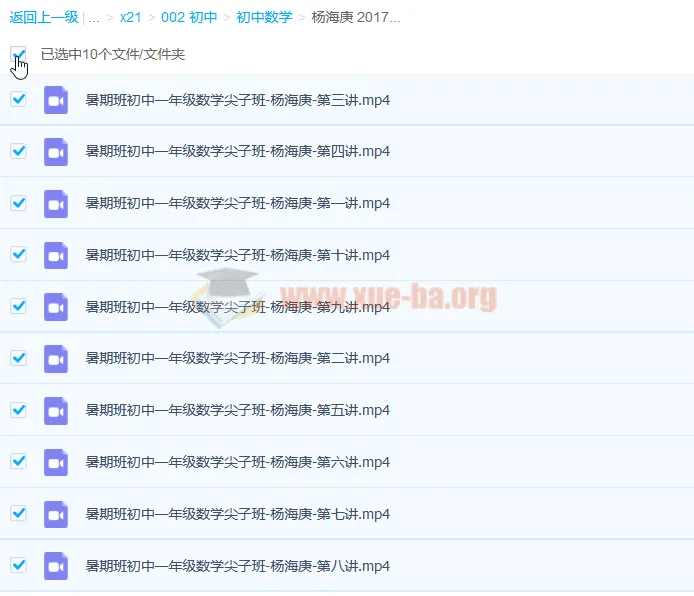Uncheck the 第一讲.mp4 checkbox
694x596 pixels.
[18, 203]
